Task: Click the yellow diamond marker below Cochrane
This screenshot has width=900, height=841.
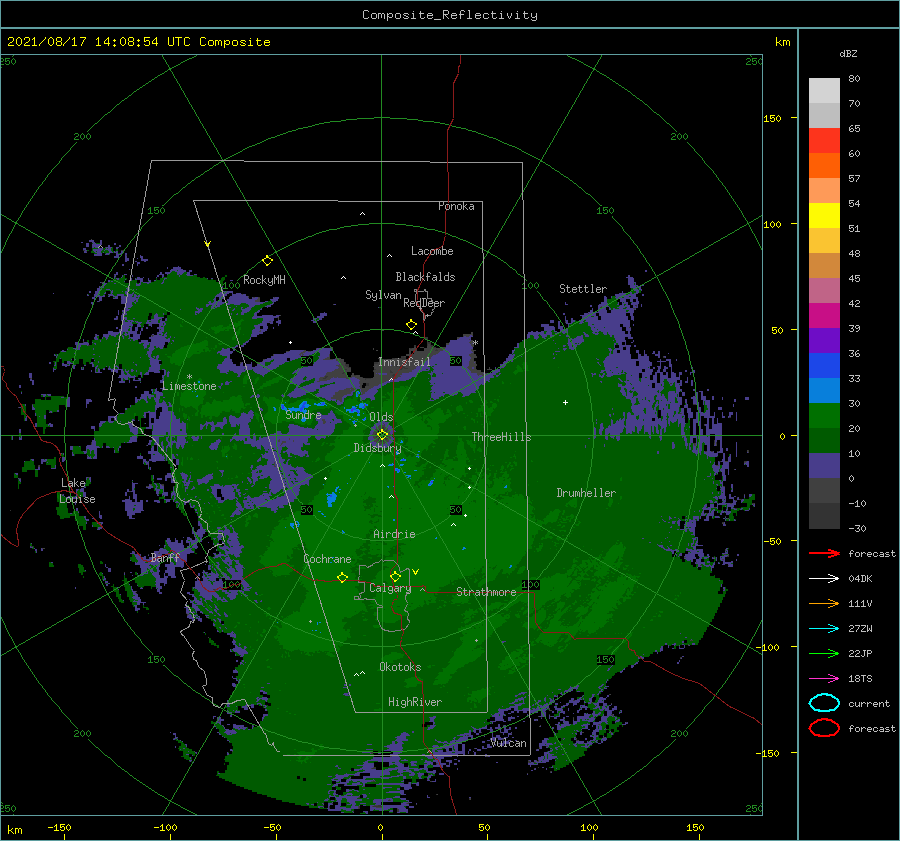Action: pyautogui.click(x=342, y=578)
